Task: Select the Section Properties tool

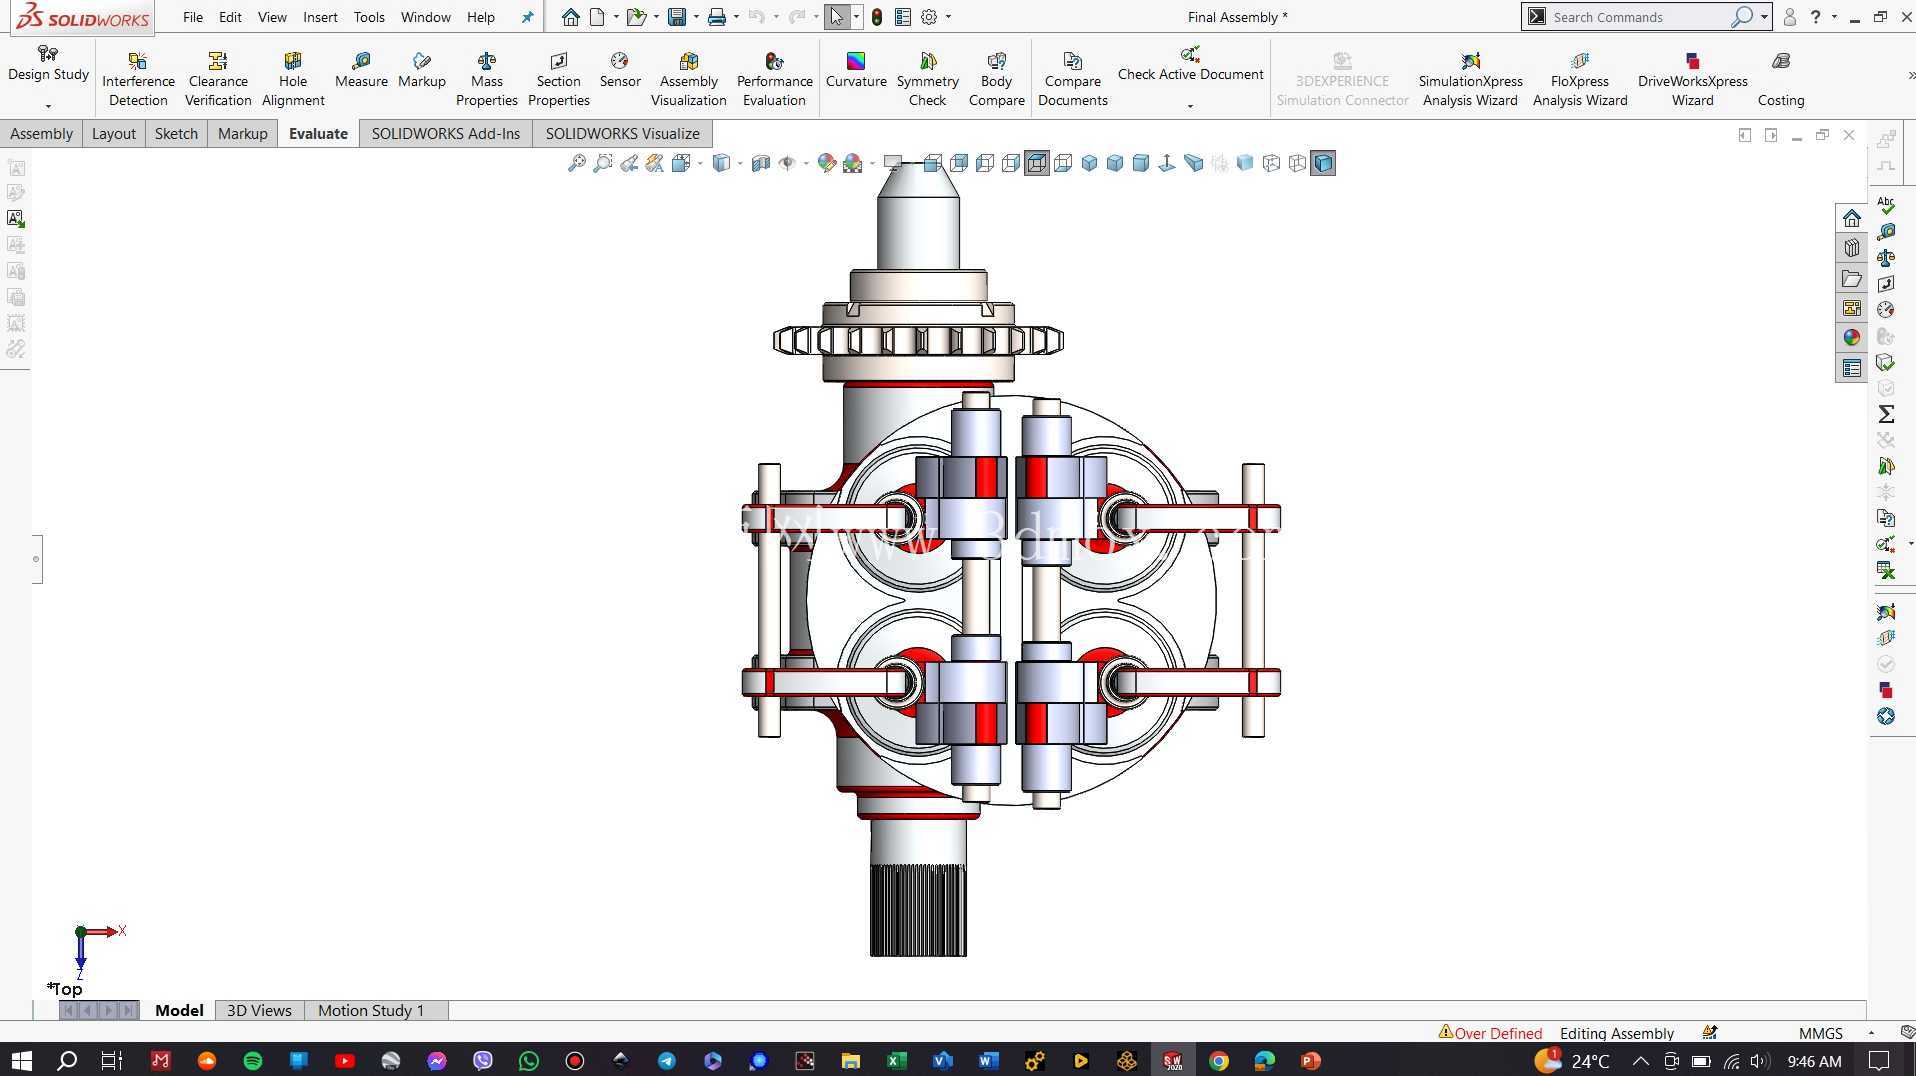Action: click(558, 79)
